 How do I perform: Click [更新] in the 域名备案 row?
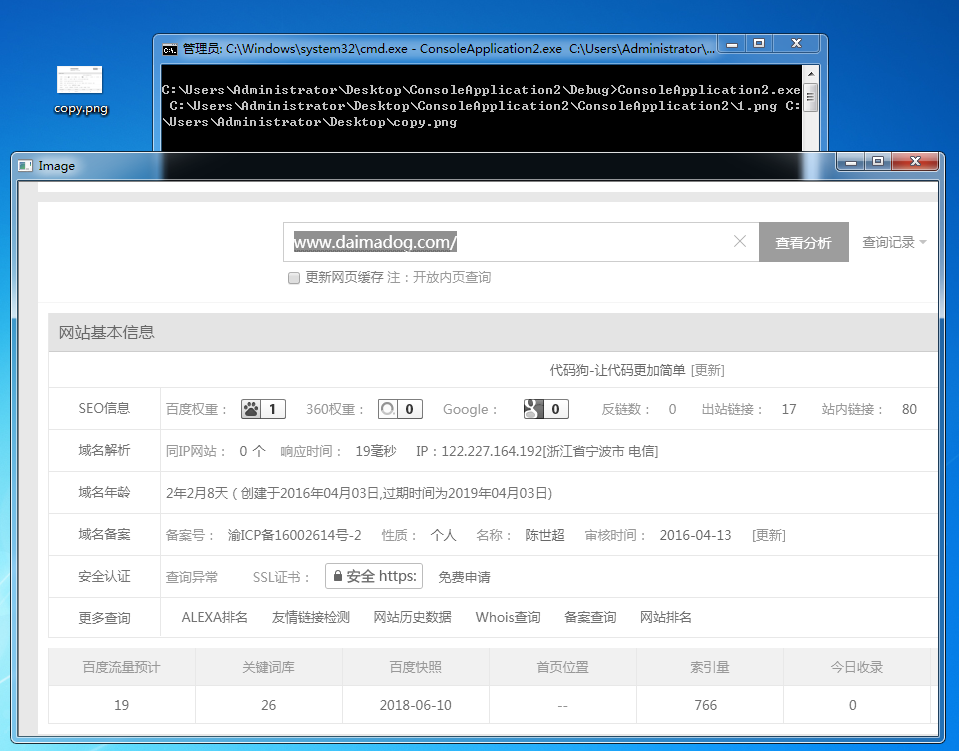(769, 535)
